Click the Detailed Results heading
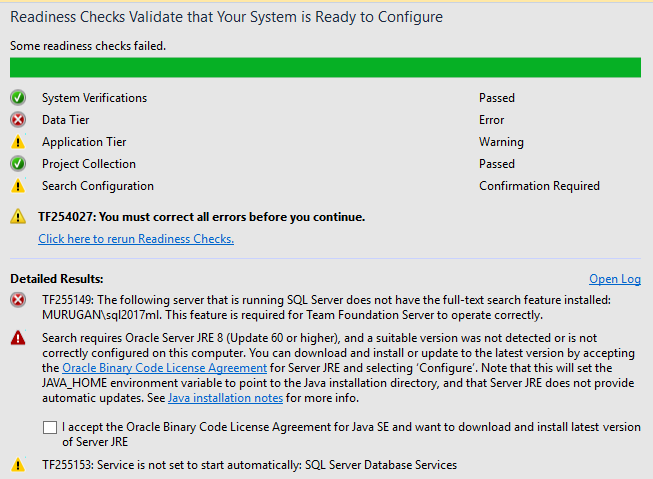This screenshot has height=479, width=653. coord(57,278)
